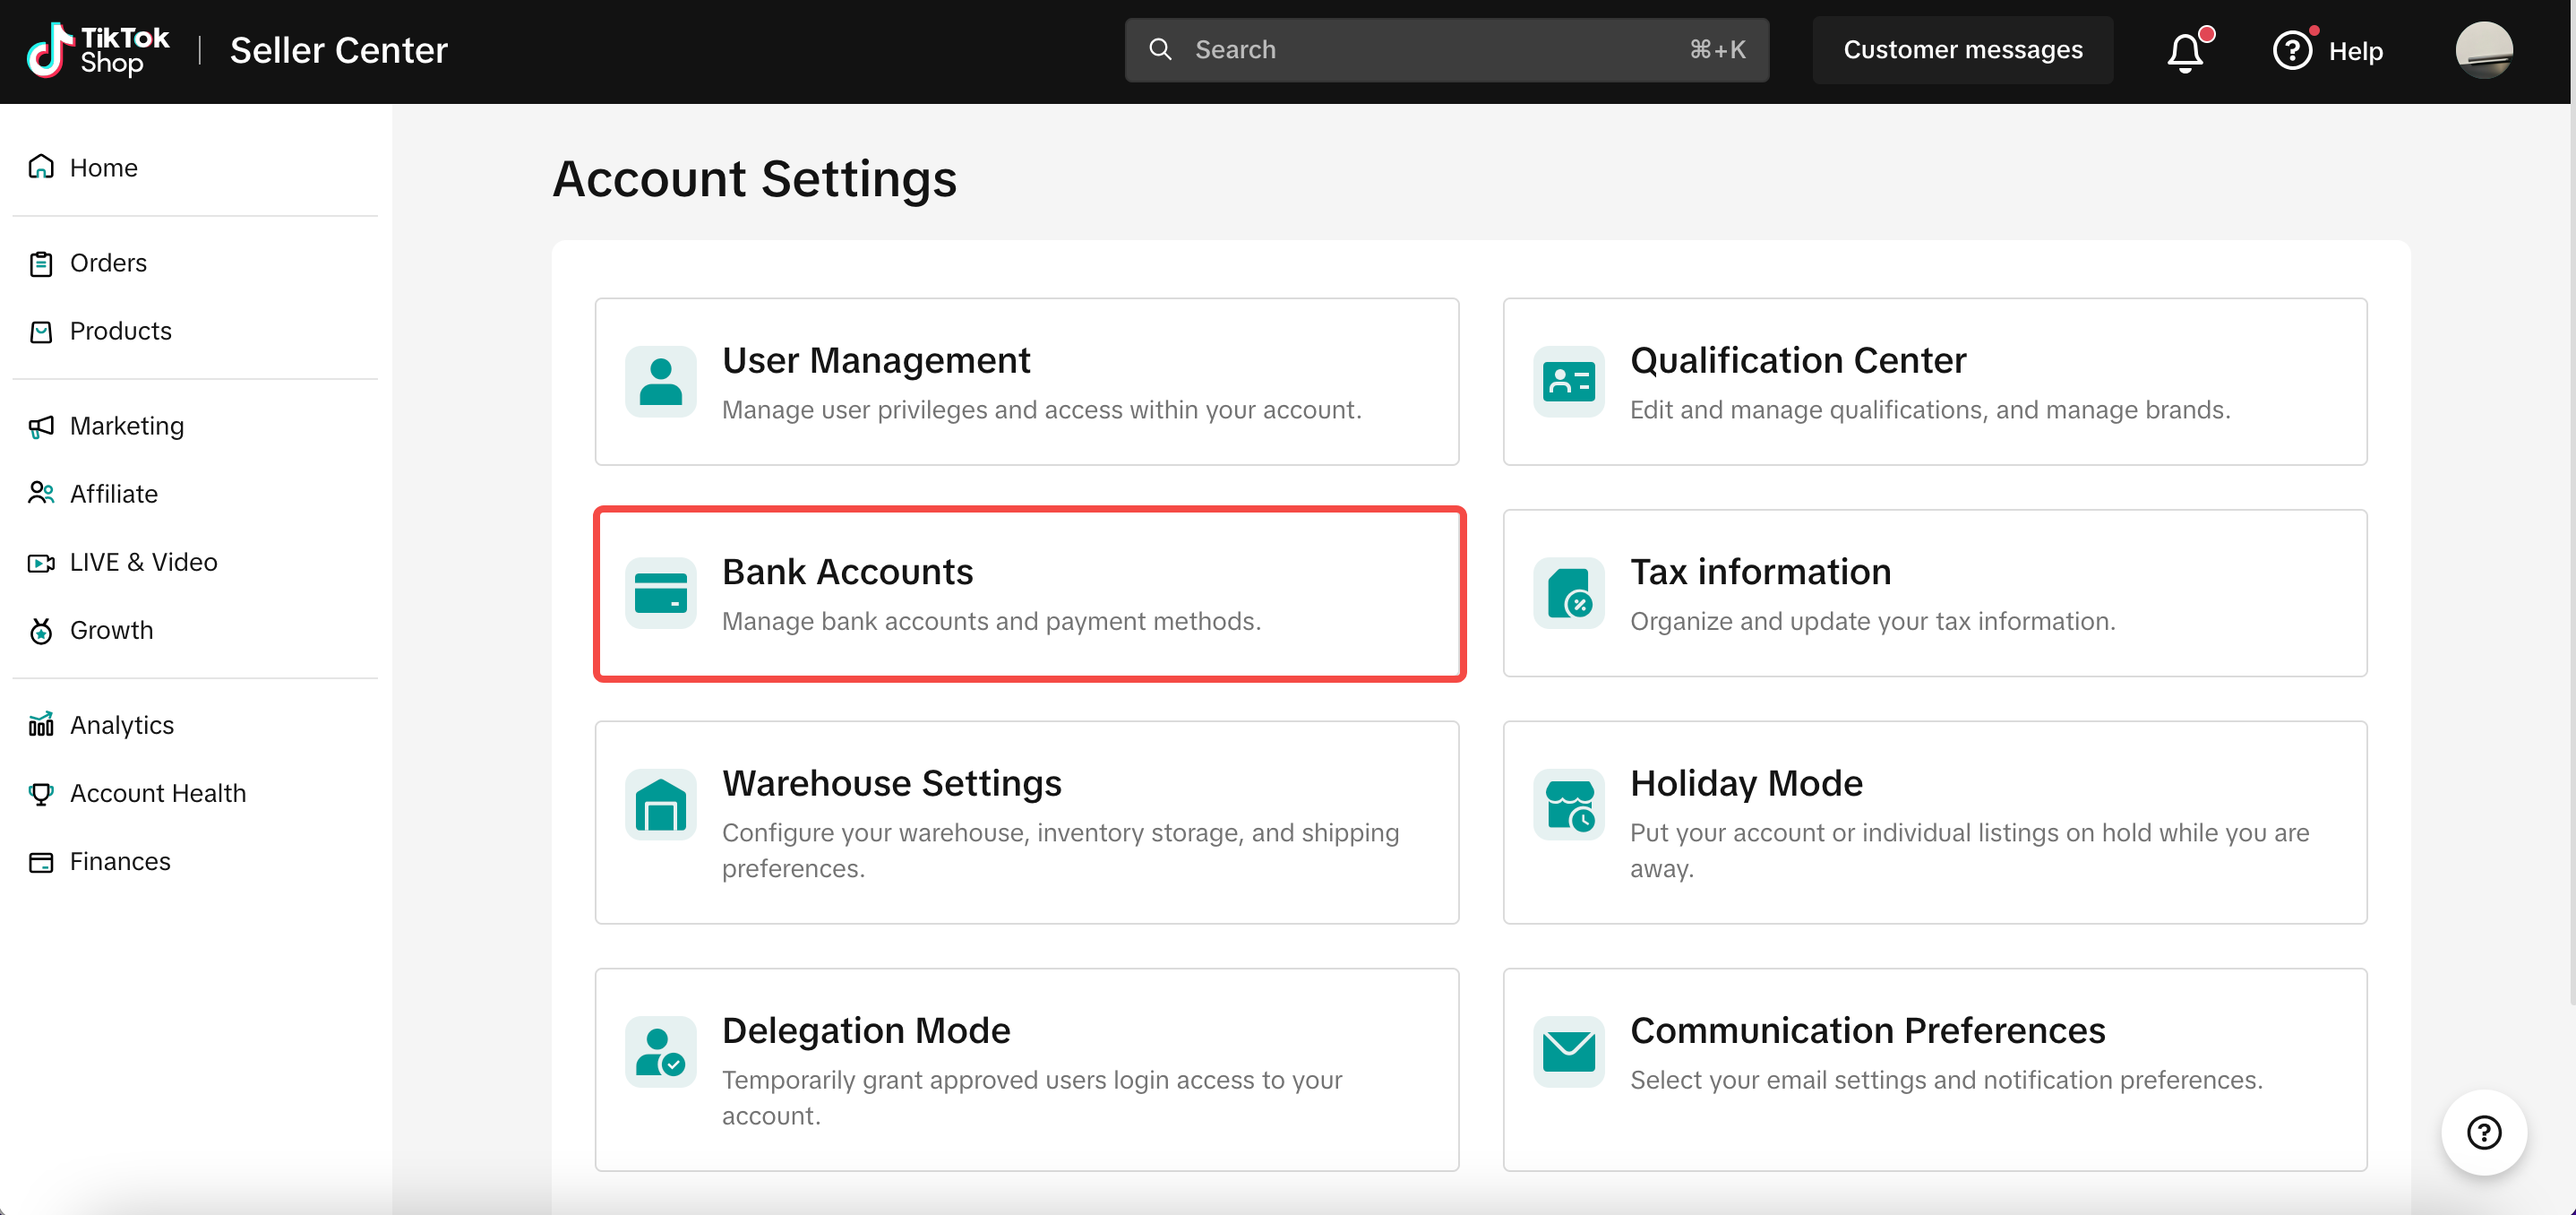The height and width of the screenshot is (1215, 2576).
Task: Click the User Management person icon
Action: [x=660, y=381]
